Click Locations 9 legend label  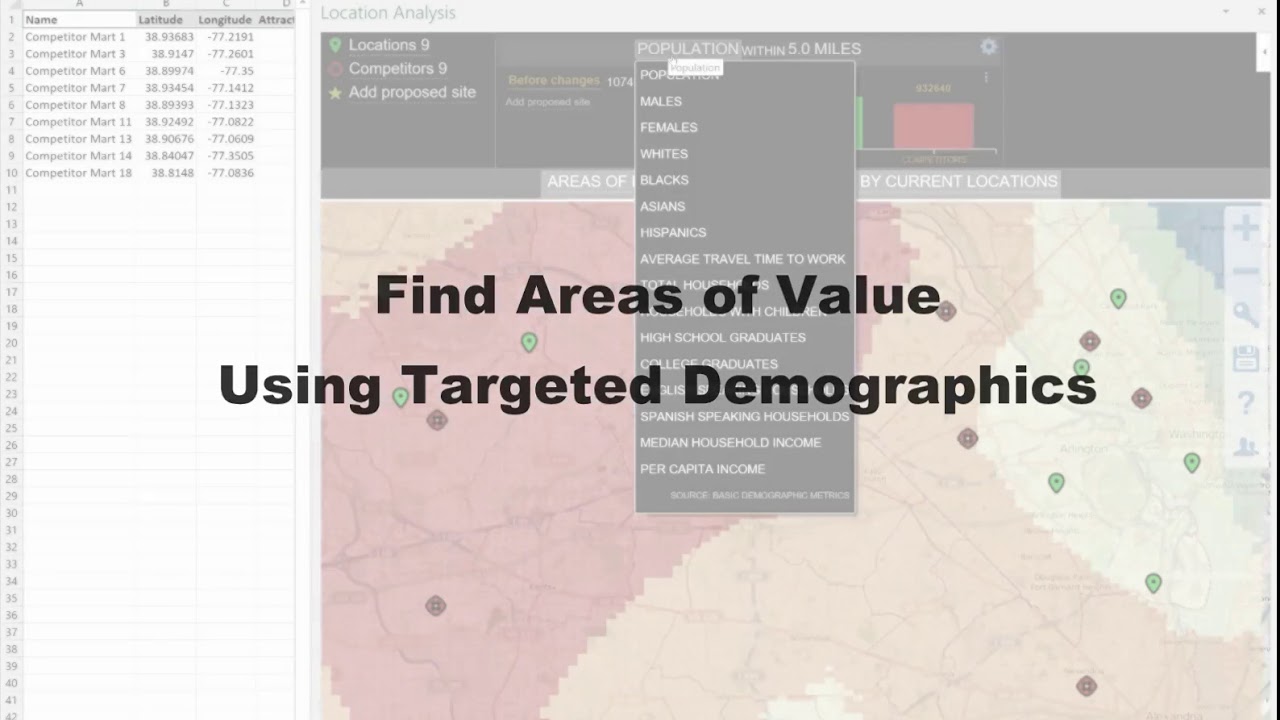click(389, 45)
